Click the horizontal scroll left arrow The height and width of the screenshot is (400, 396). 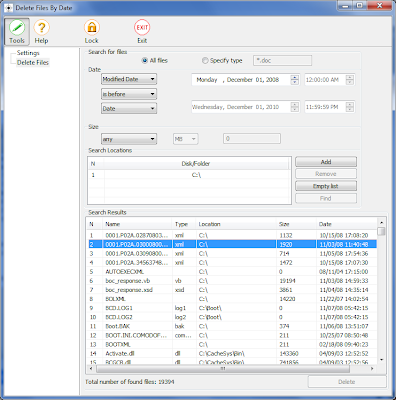point(91,369)
